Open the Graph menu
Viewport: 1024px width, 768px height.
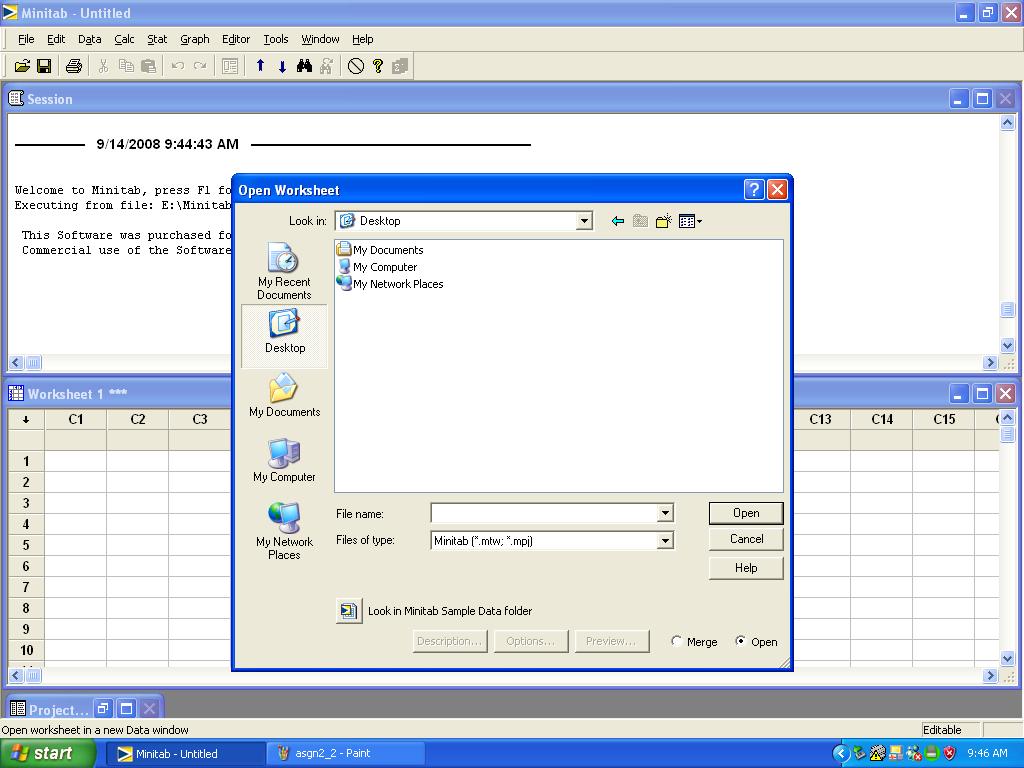point(194,39)
